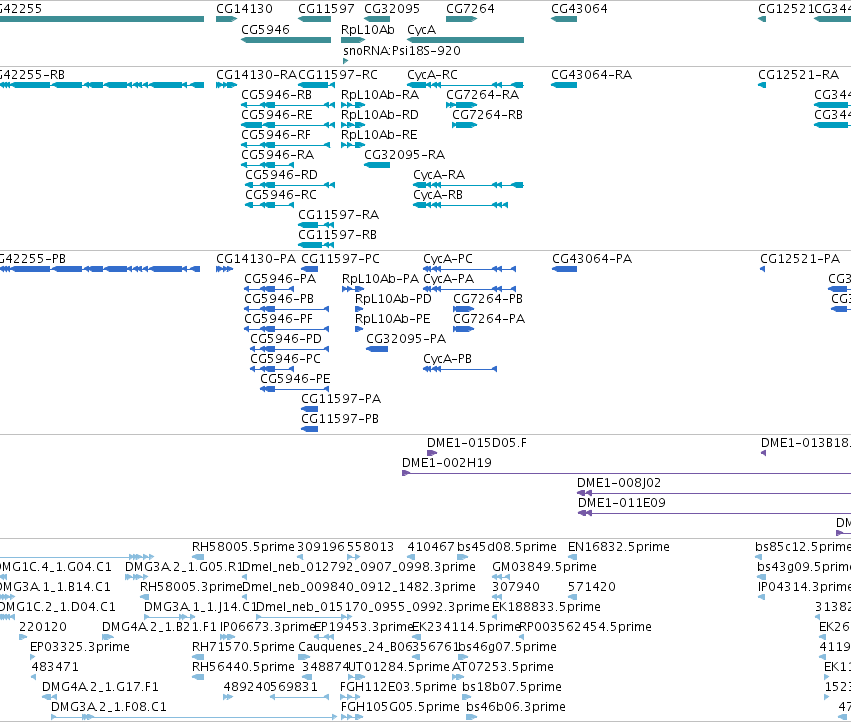Click protein CG5946-PA
This screenshot has height=722, width=851.
pyautogui.click(x=280, y=279)
